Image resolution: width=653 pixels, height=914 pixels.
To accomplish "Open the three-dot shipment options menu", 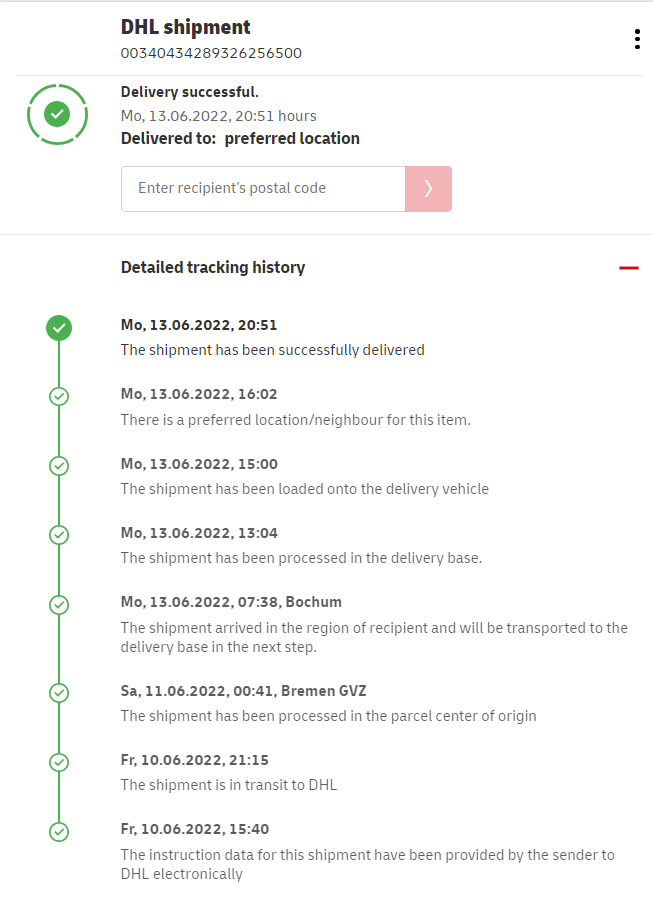I will click(x=637, y=39).
